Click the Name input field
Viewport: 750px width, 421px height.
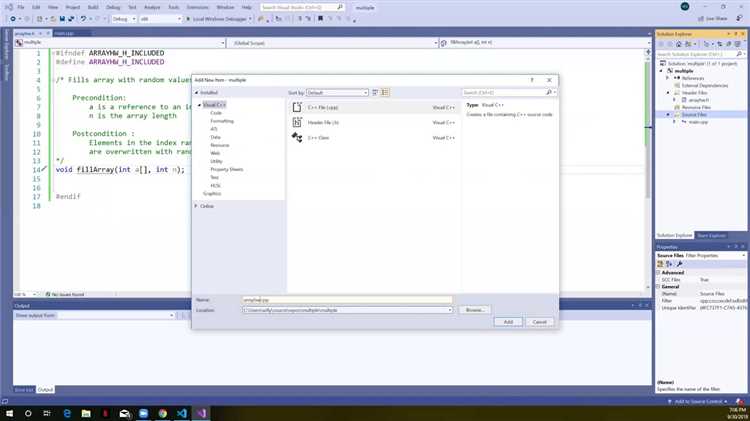point(347,300)
